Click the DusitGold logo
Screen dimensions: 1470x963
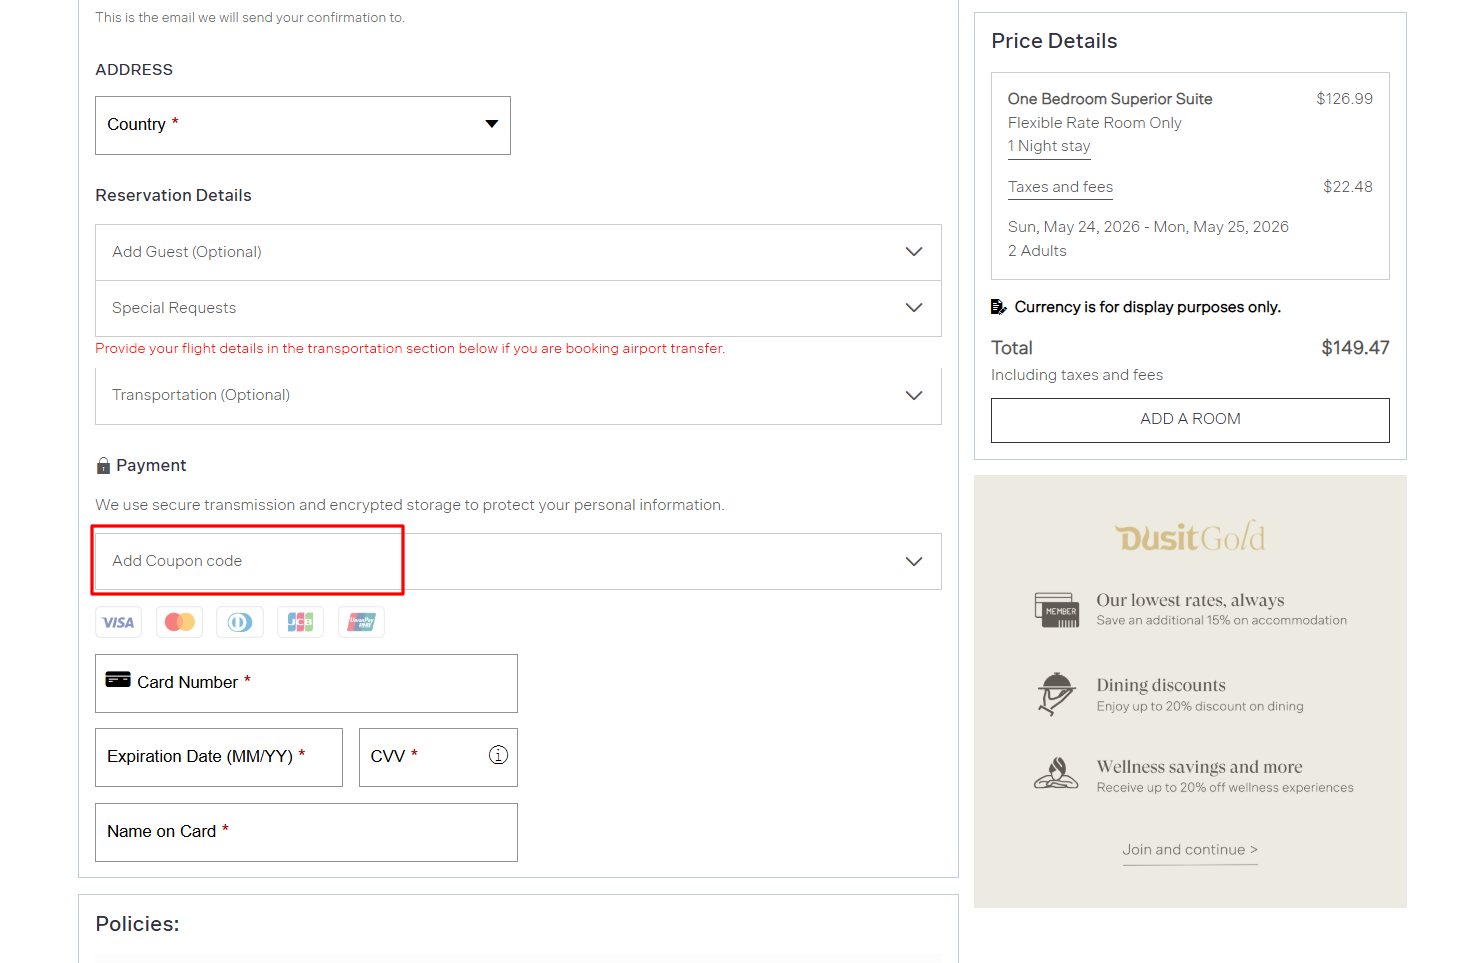point(1190,537)
